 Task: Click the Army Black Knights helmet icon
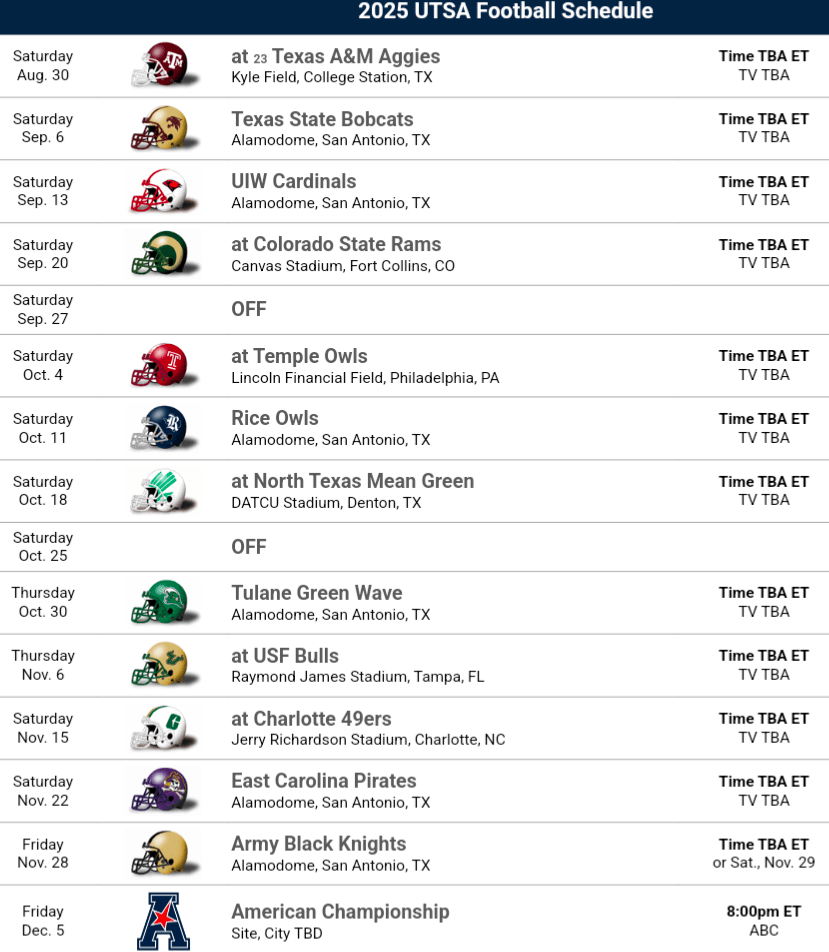159,853
